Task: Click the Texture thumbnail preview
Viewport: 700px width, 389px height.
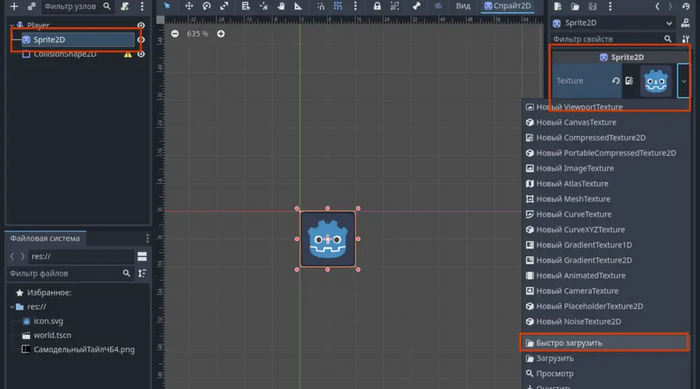Action: tap(656, 81)
